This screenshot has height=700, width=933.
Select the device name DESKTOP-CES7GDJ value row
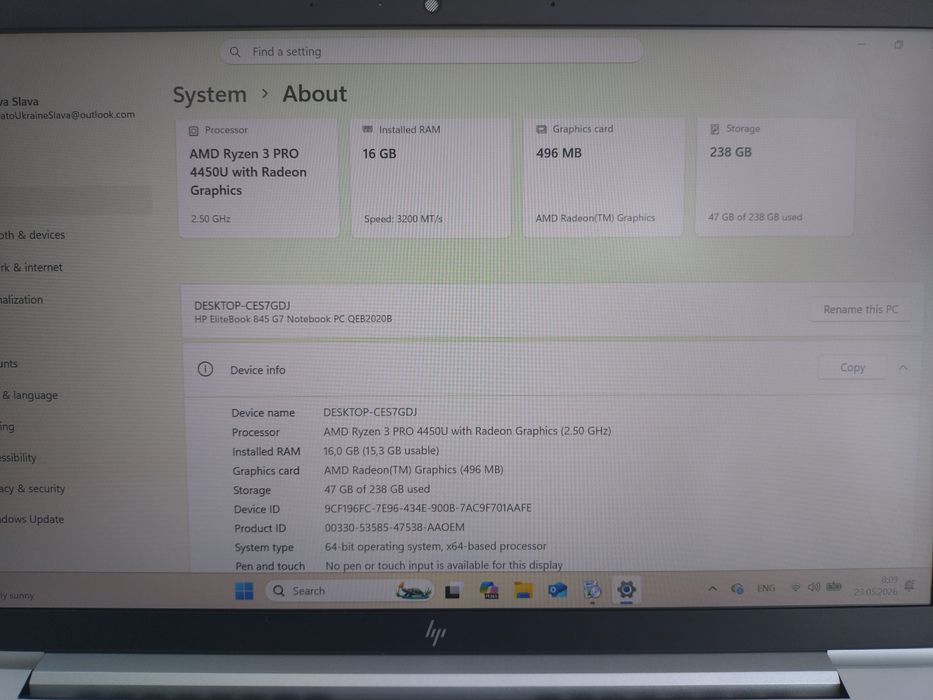click(370, 412)
